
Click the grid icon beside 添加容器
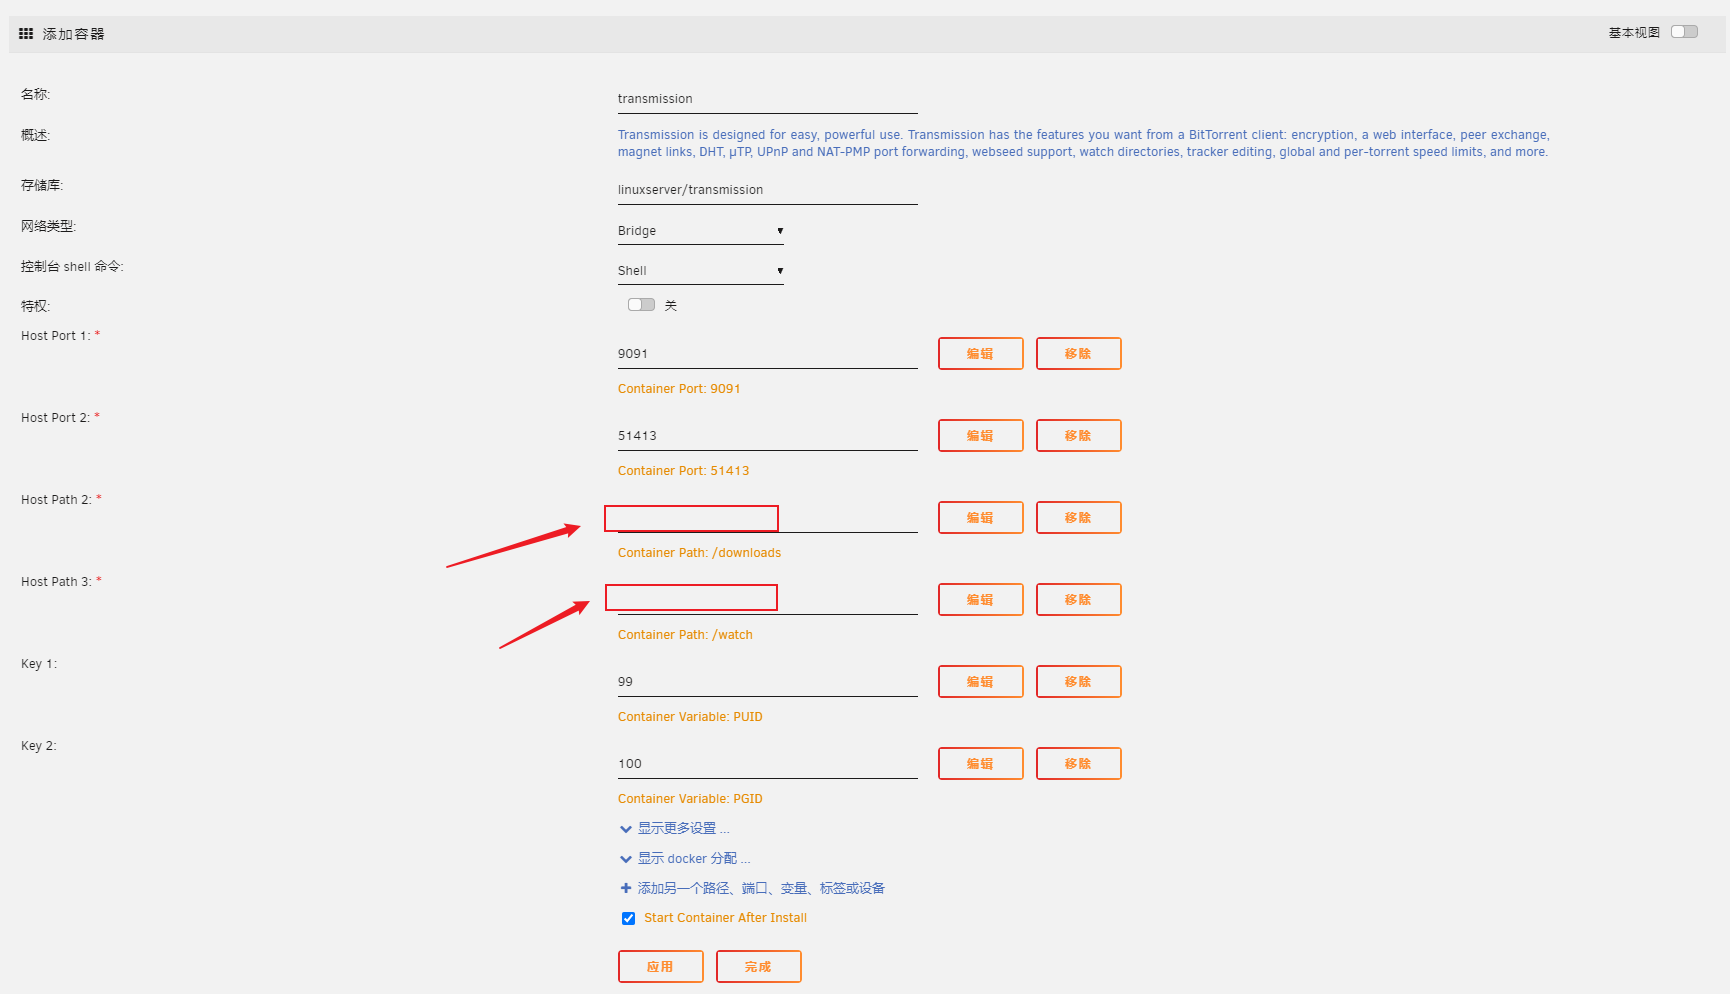tap(26, 34)
